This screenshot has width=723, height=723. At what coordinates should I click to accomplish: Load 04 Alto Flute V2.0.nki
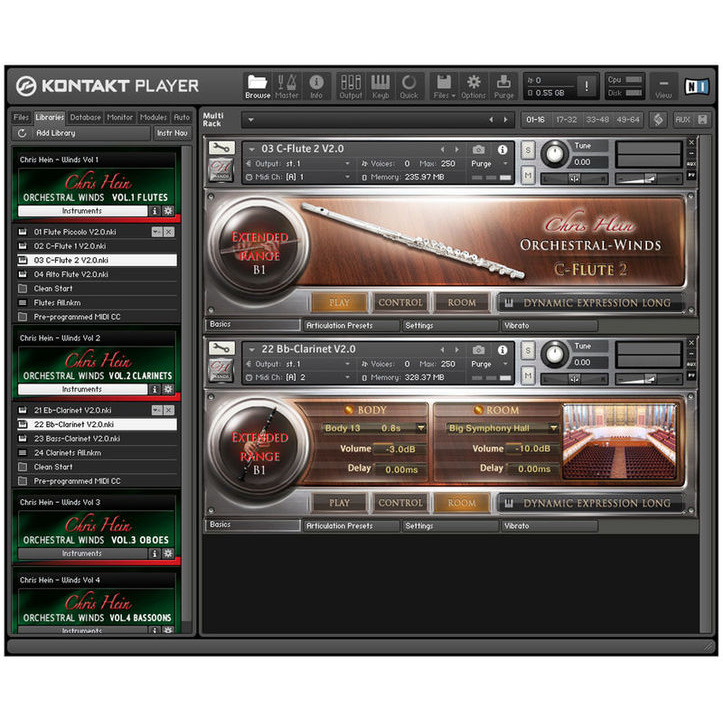(x=97, y=274)
